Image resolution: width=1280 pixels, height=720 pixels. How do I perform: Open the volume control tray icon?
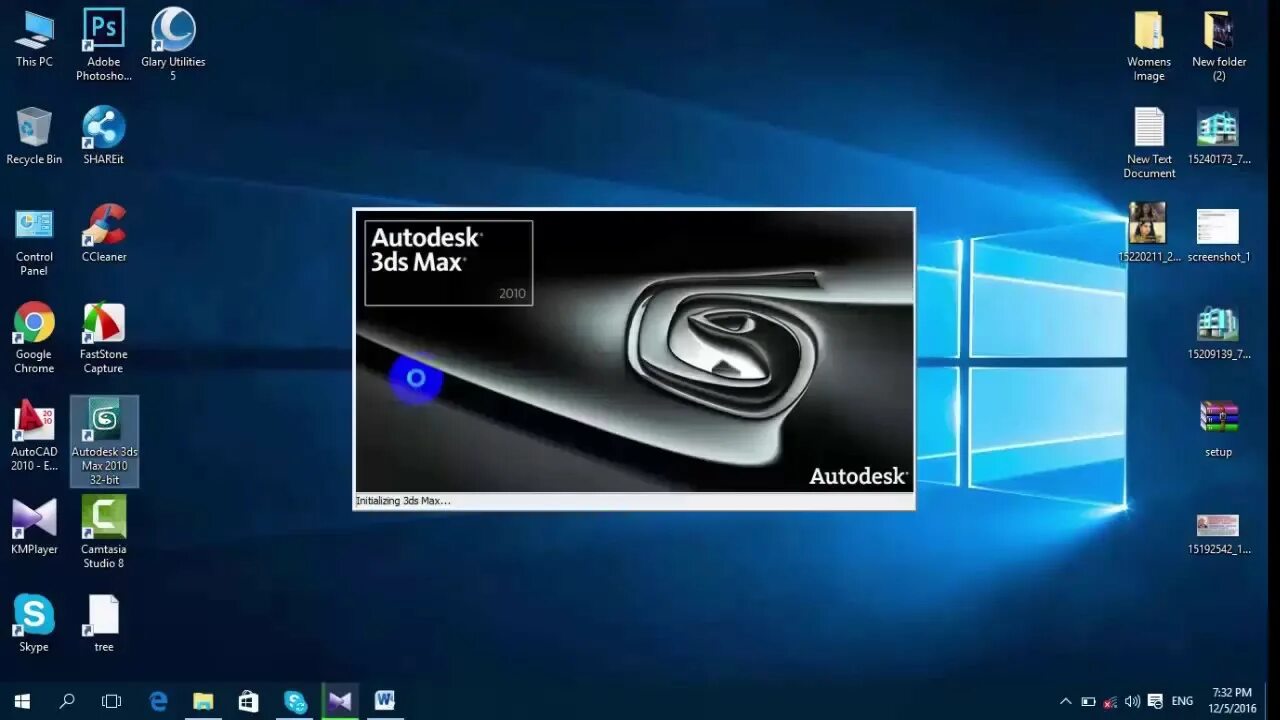[1132, 701]
